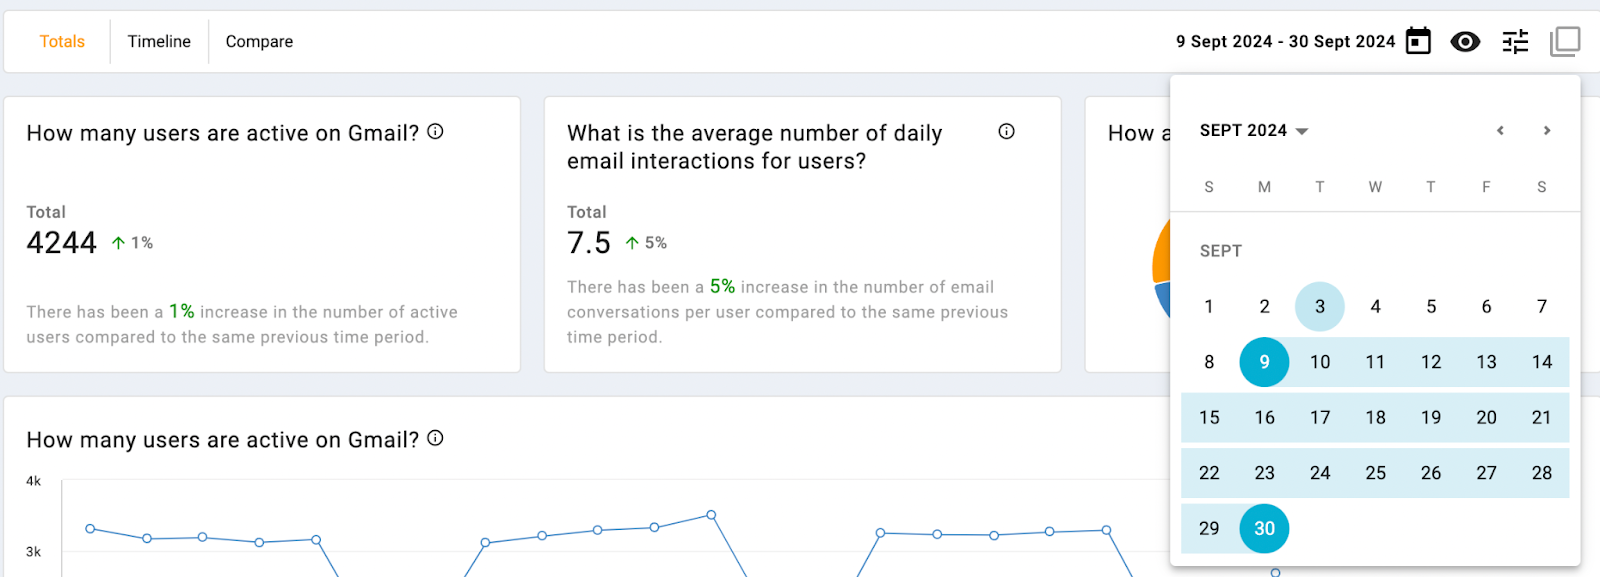Click the previous month chevron in calendar
The image size is (1600, 577).
pos(1499,130)
